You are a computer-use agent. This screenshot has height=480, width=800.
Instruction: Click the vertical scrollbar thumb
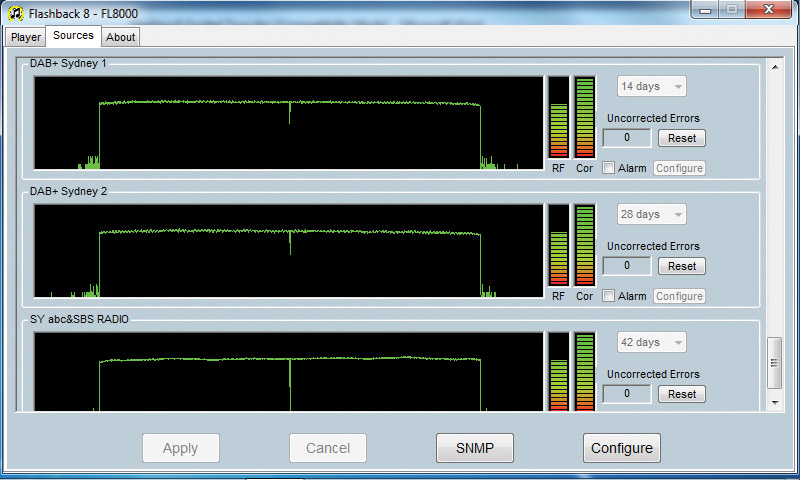(x=774, y=364)
